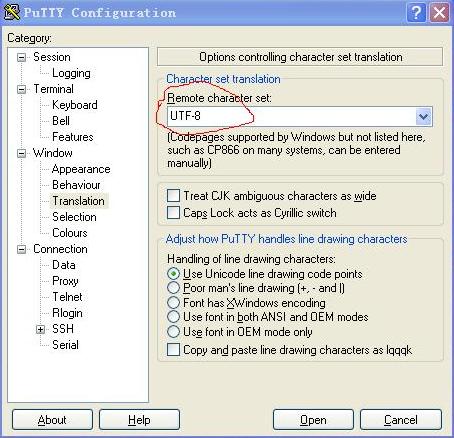
Task: Collapse the Terminal category node
Action: click(21, 90)
